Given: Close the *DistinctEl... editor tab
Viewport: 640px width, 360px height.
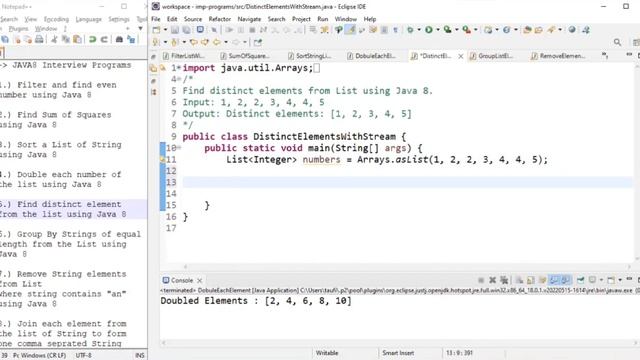Looking at the screenshot, I should point(460,56).
